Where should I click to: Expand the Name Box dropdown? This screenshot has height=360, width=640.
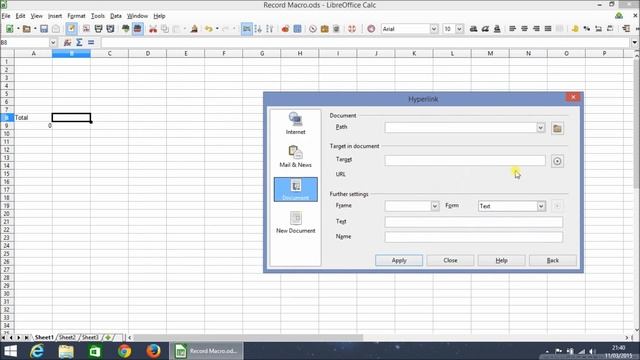pyautogui.click(x=53, y=42)
